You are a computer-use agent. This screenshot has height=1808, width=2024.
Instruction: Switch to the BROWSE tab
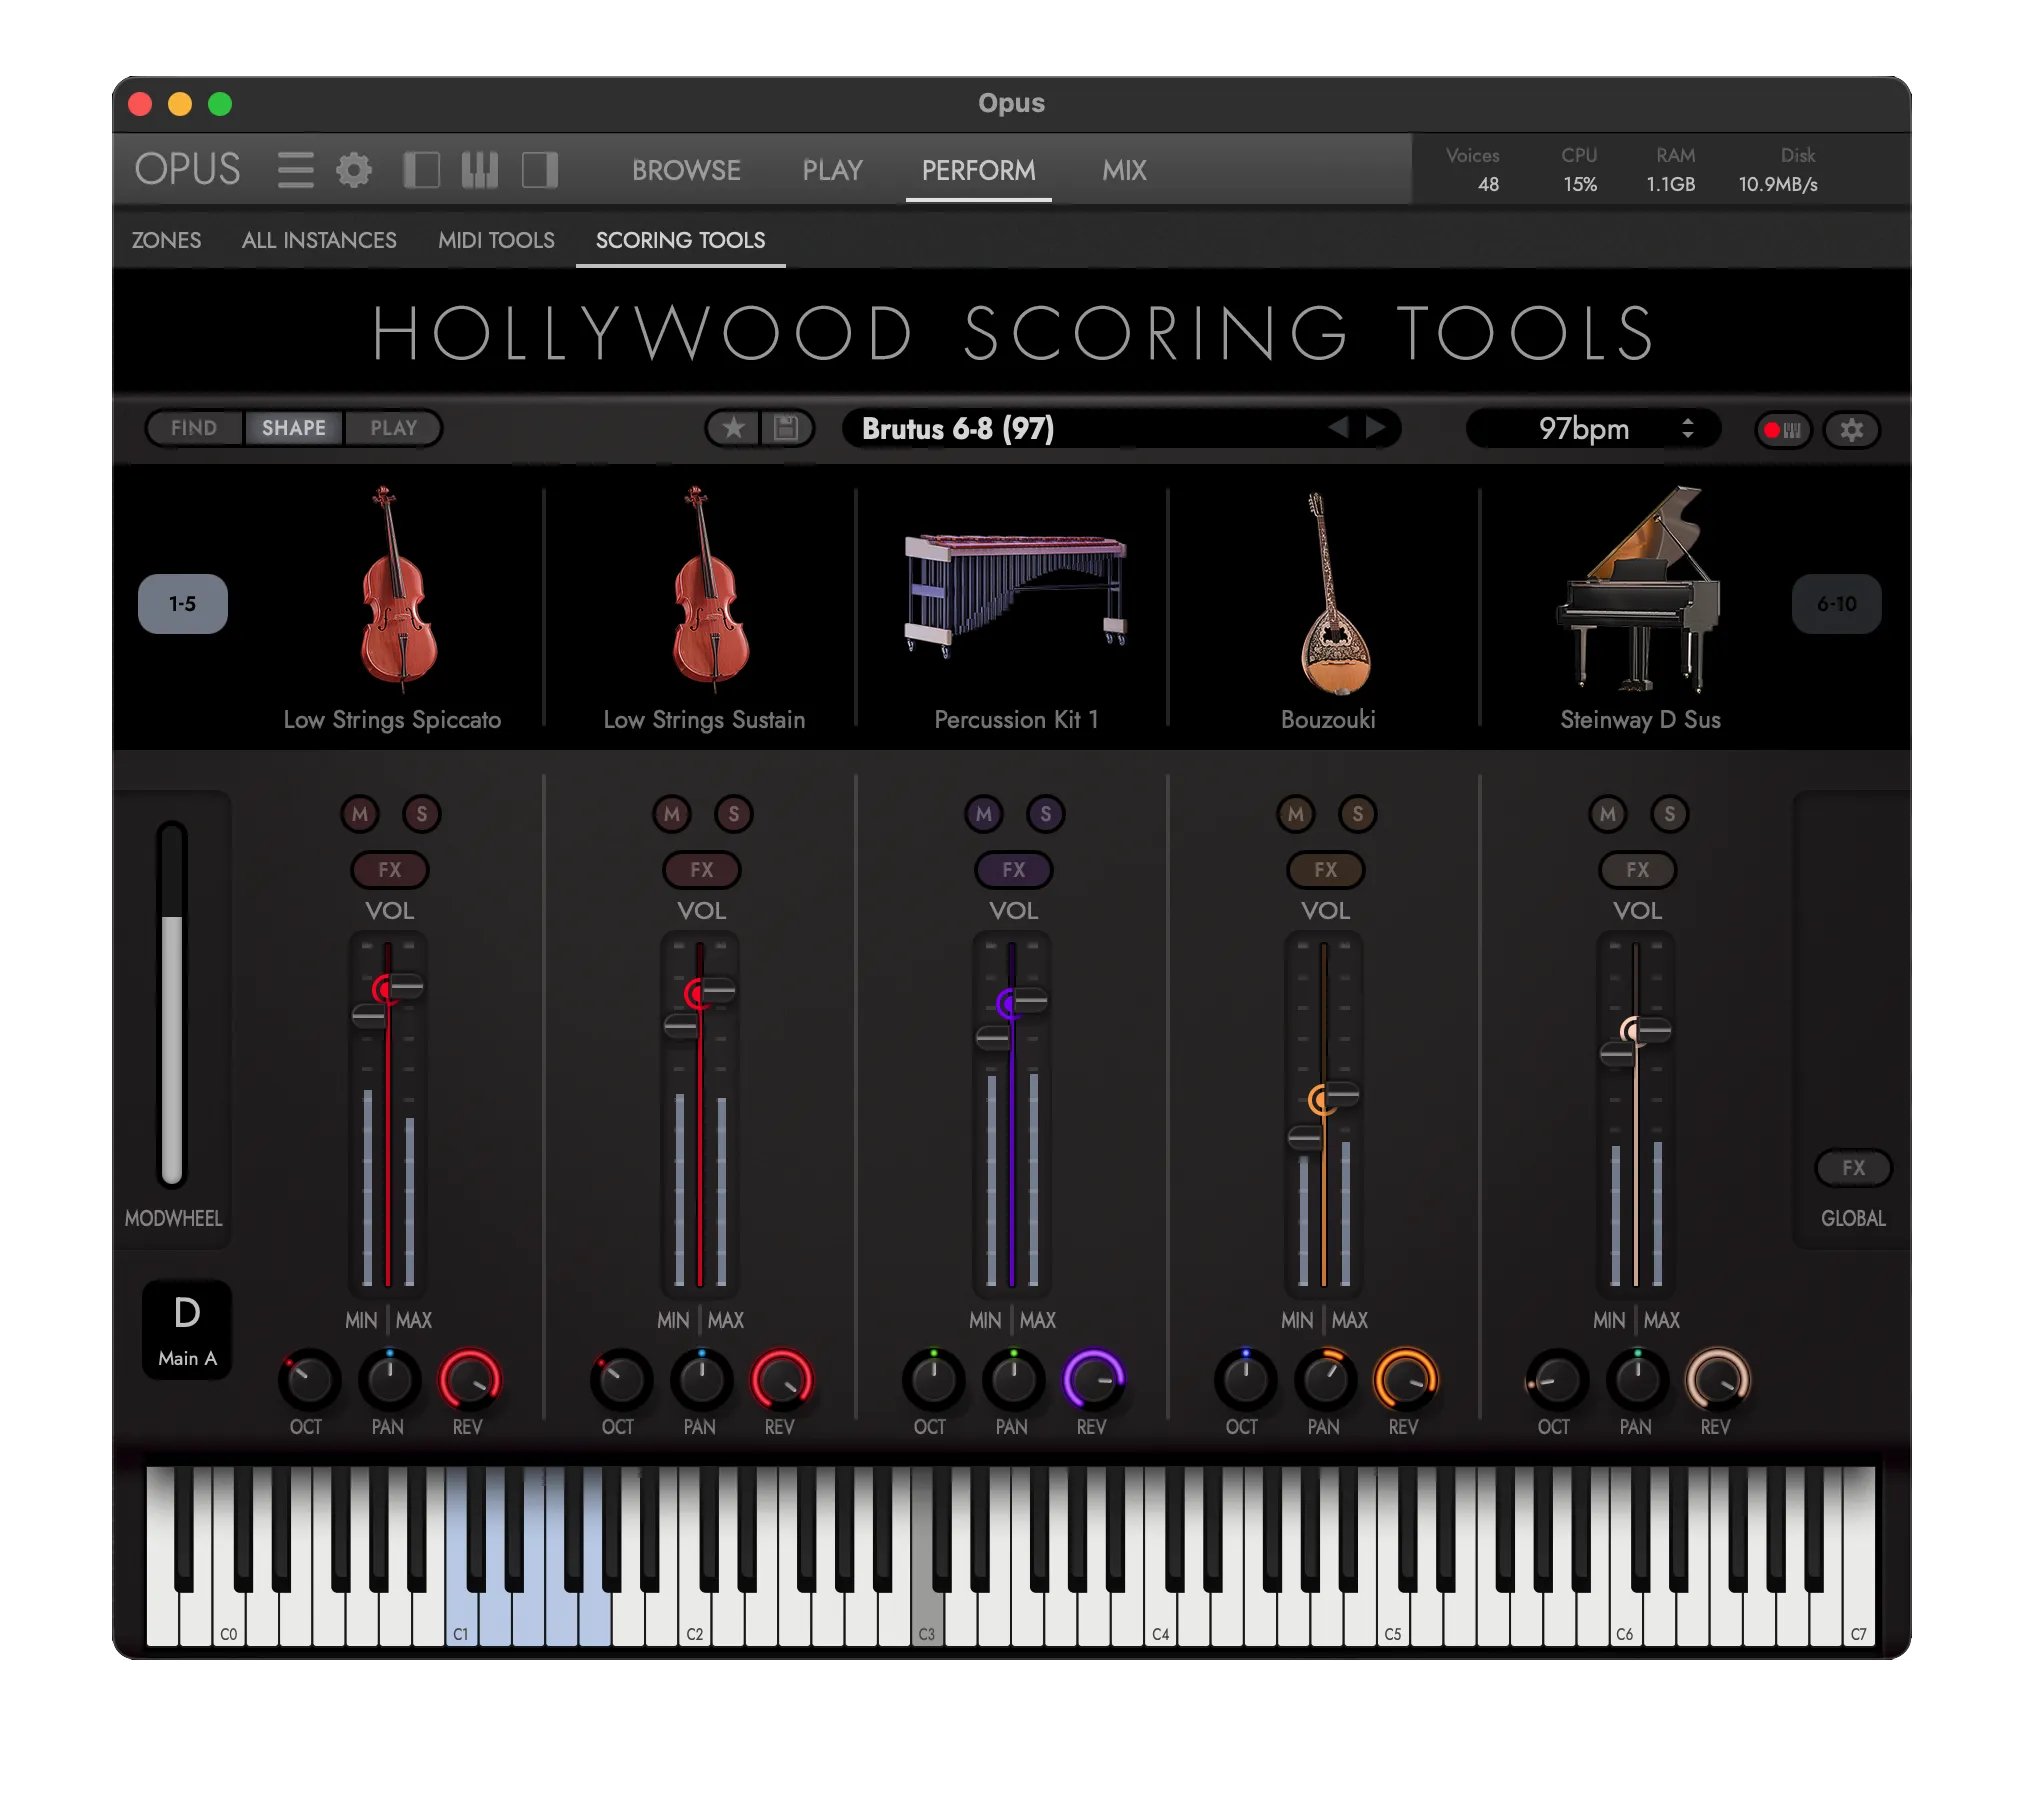686,170
